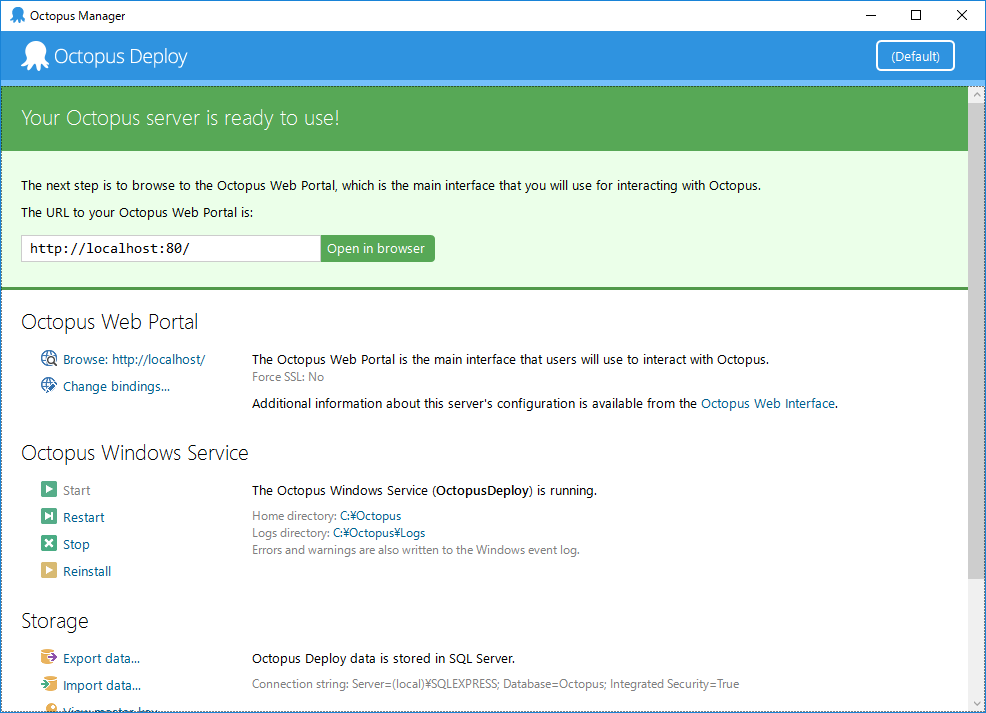Click the scrollbar up arrow
Screen dimensions: 986x713
976,95
